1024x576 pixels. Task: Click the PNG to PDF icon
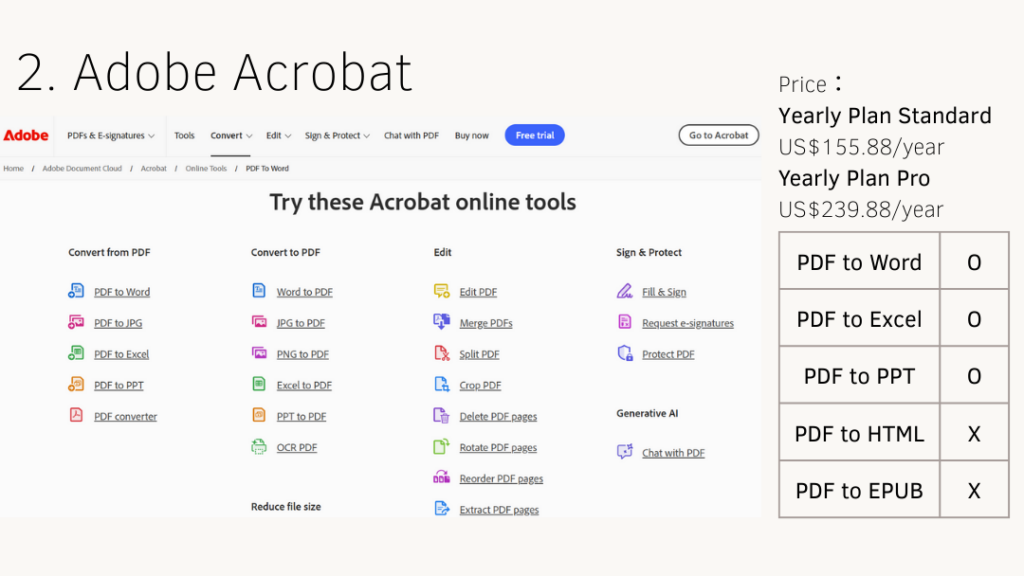259,353
